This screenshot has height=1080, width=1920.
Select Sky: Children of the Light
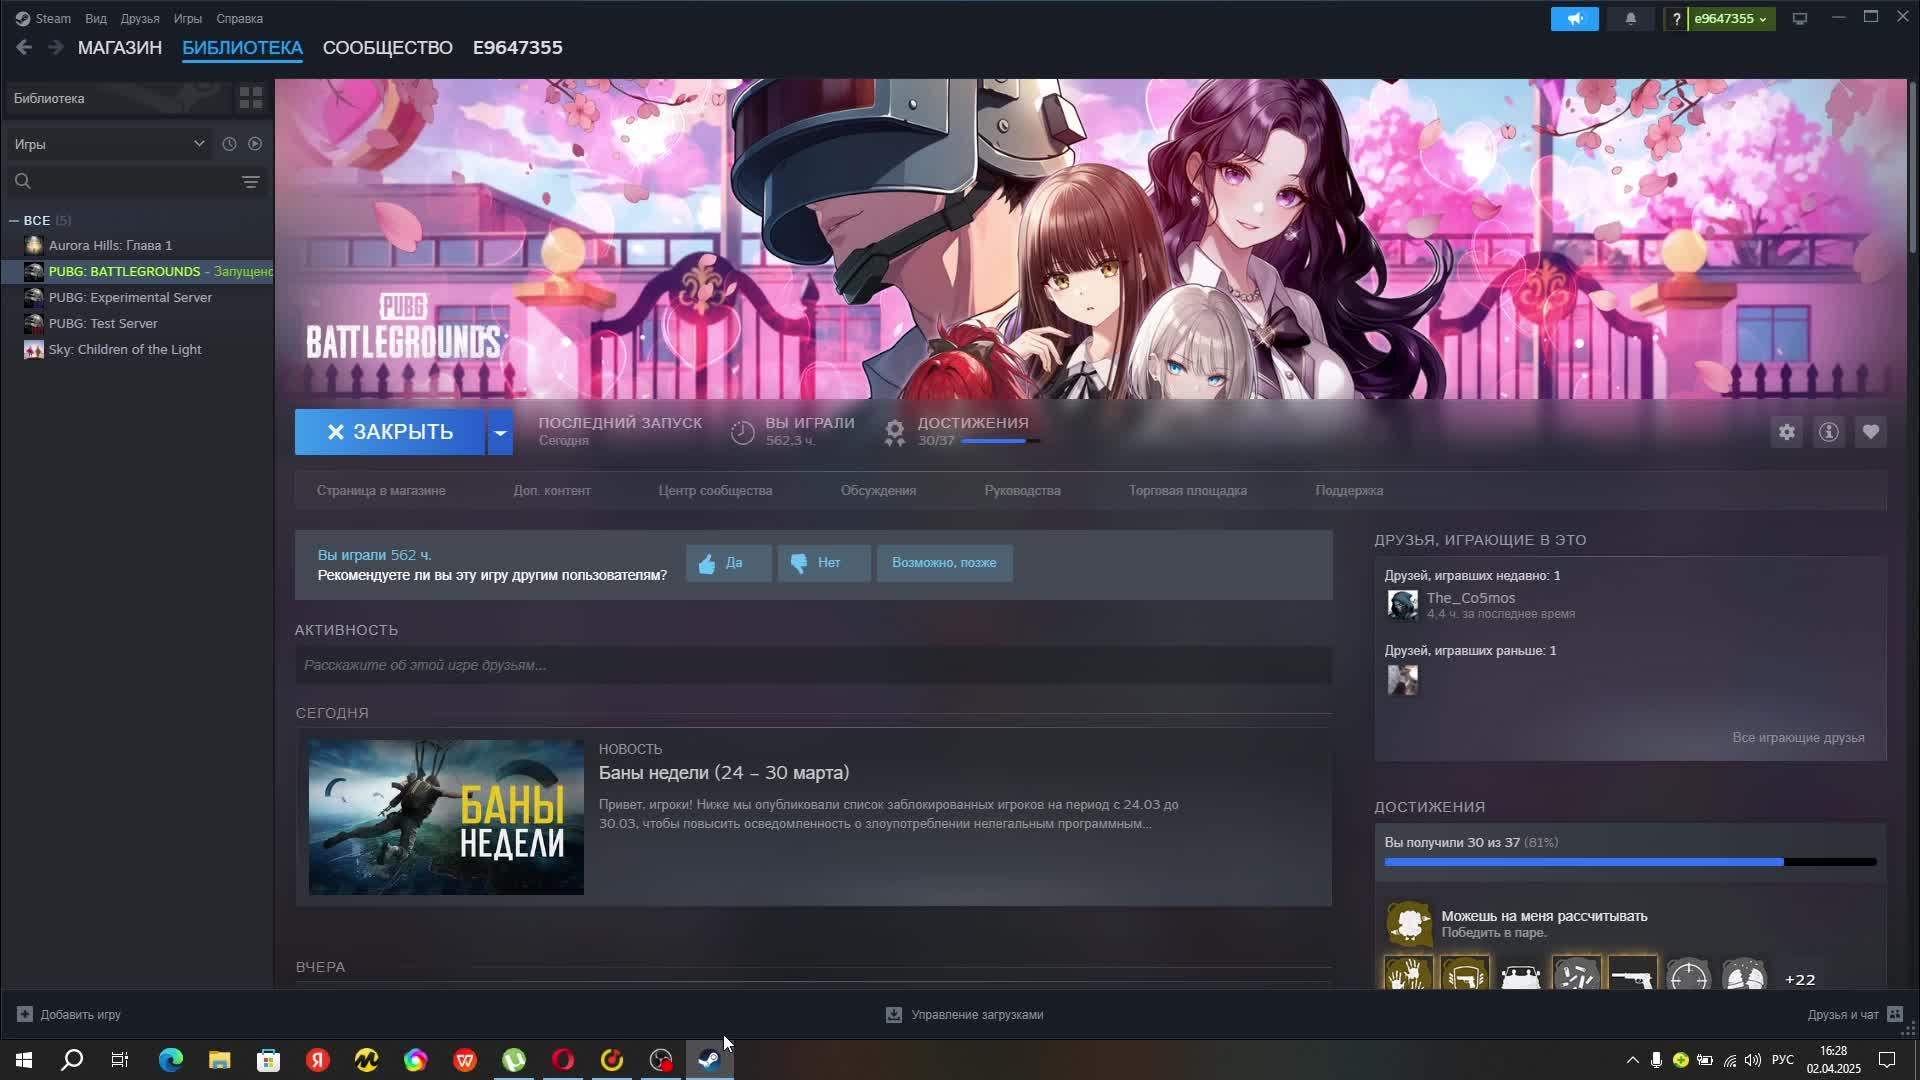138,349
